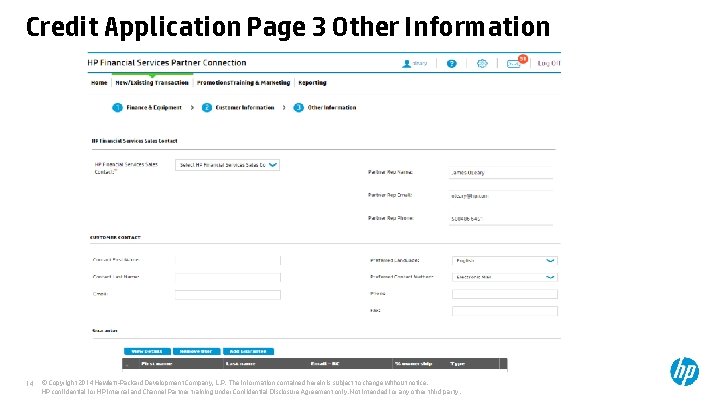
Task: Click the customer contact Phone field
Action: point(505,294)
